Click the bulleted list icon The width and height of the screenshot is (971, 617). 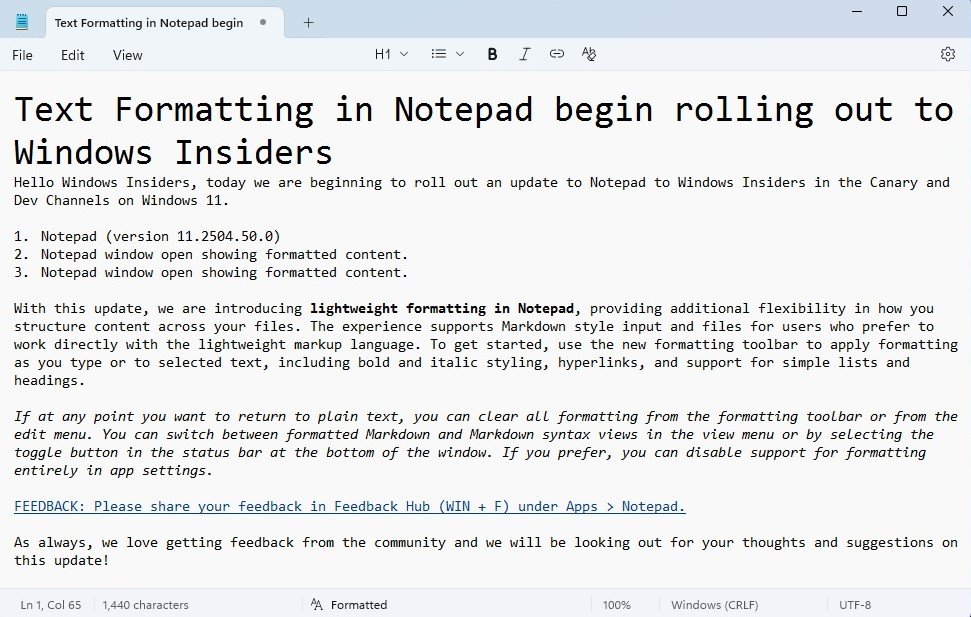tap(438, 54)
